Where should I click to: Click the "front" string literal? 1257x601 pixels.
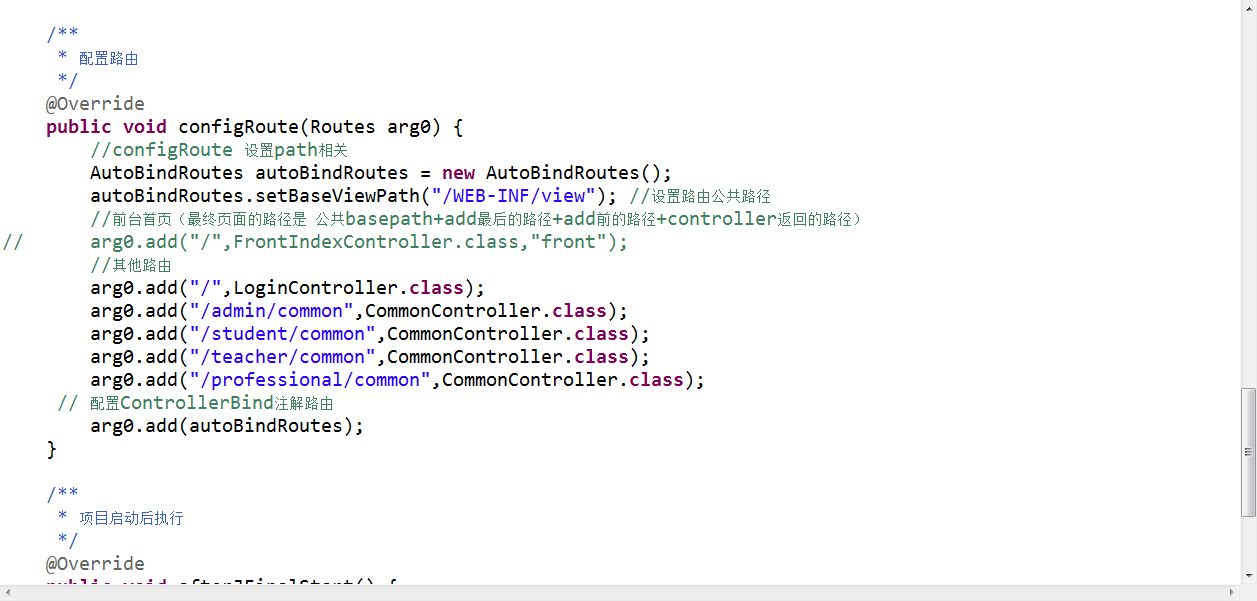568,242
